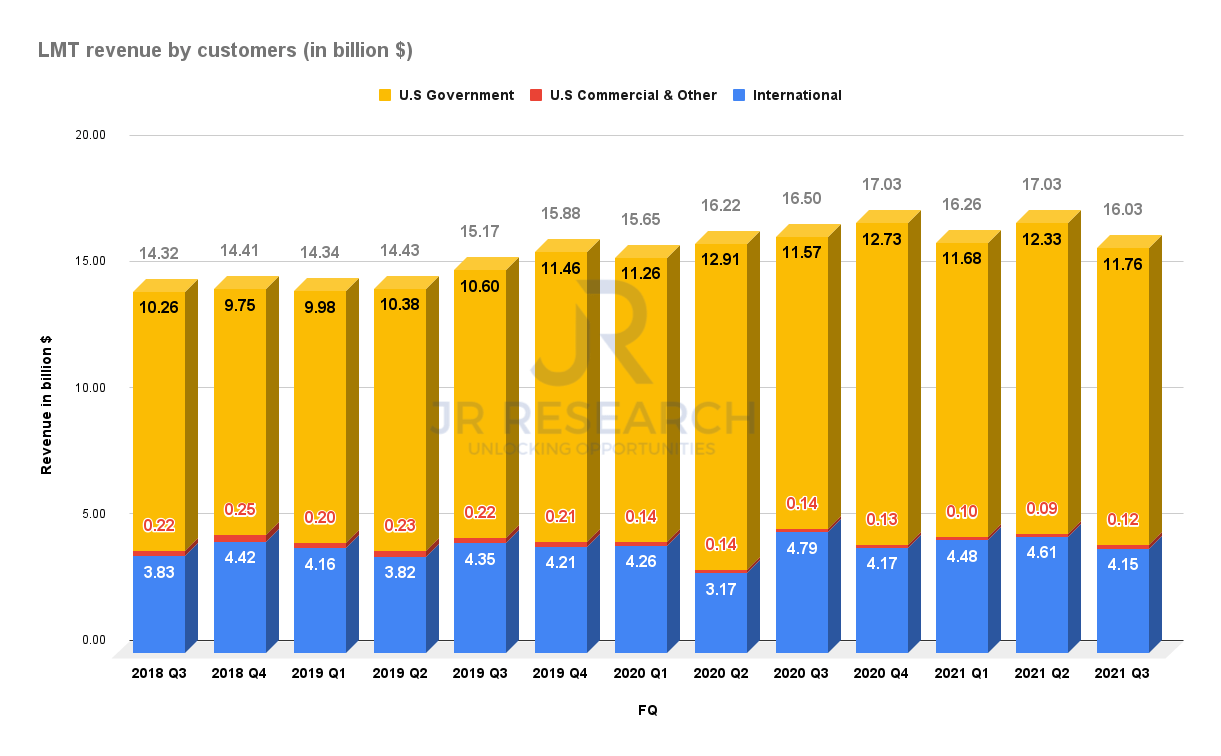Click the 17.03 total label above 2020 Q4
This screenshot has width=1221, height=756.
click(x=883, y=184)
